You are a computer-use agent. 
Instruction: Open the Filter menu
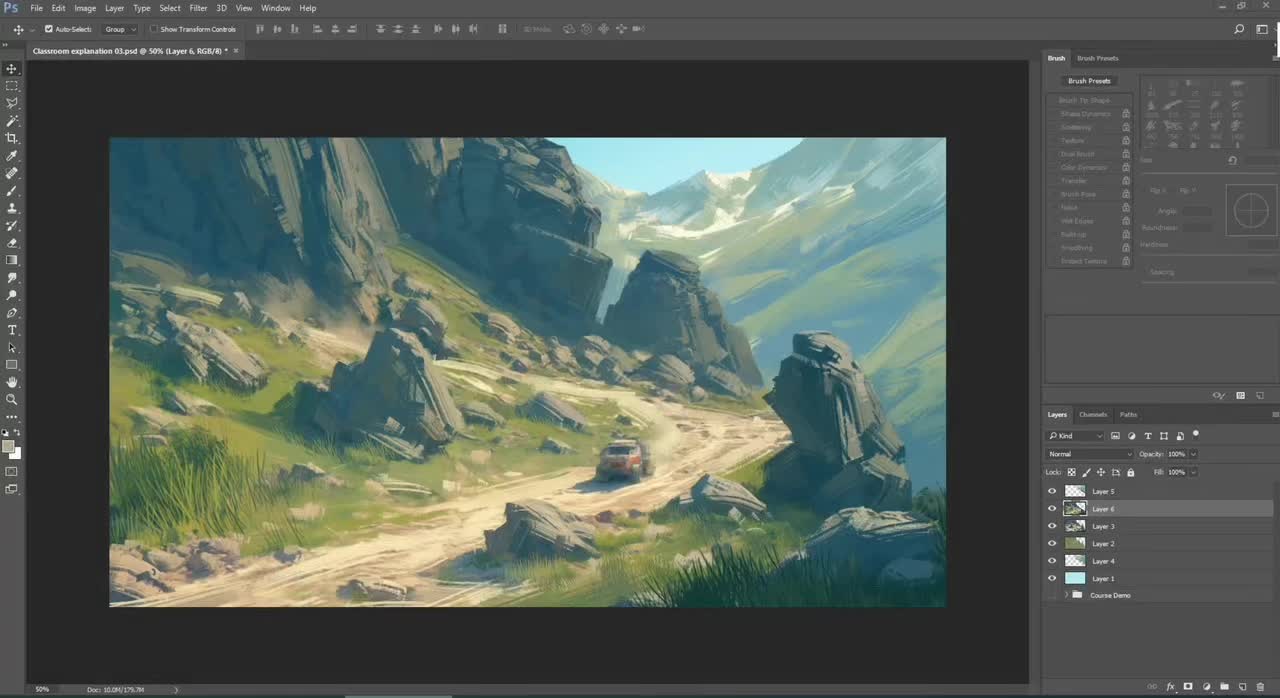click(198, 8)
